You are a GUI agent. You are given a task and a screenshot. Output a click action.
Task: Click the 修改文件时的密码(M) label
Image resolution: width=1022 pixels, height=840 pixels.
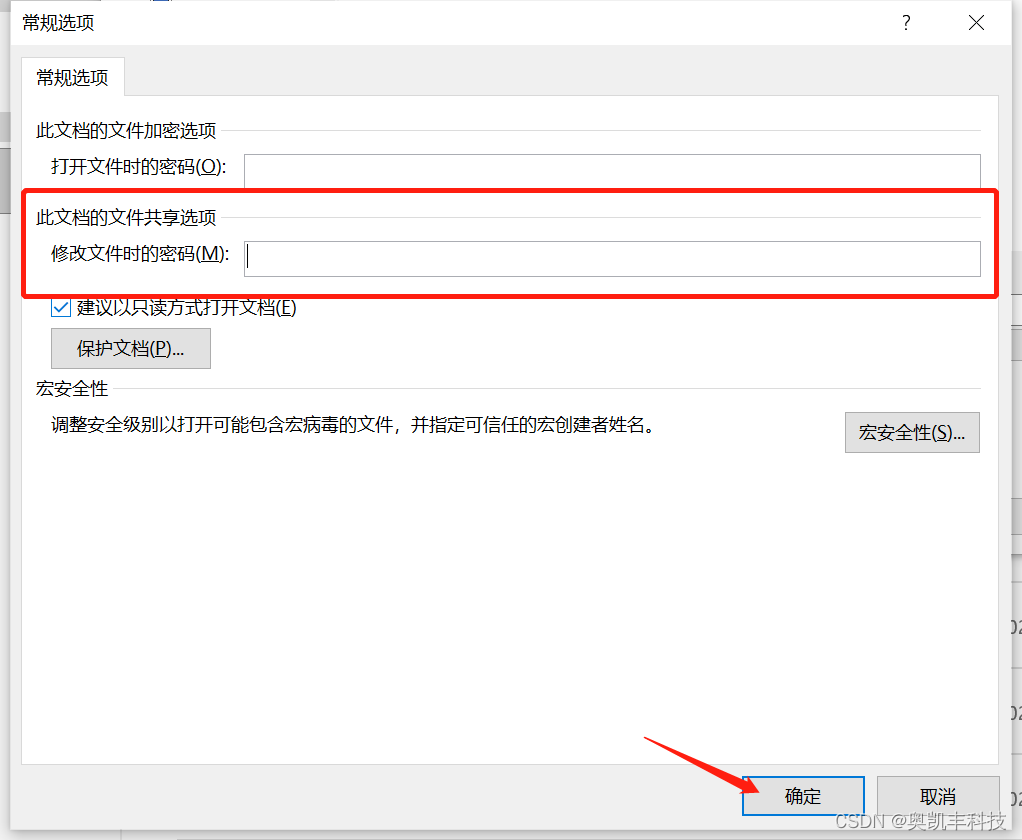(140, 254)
